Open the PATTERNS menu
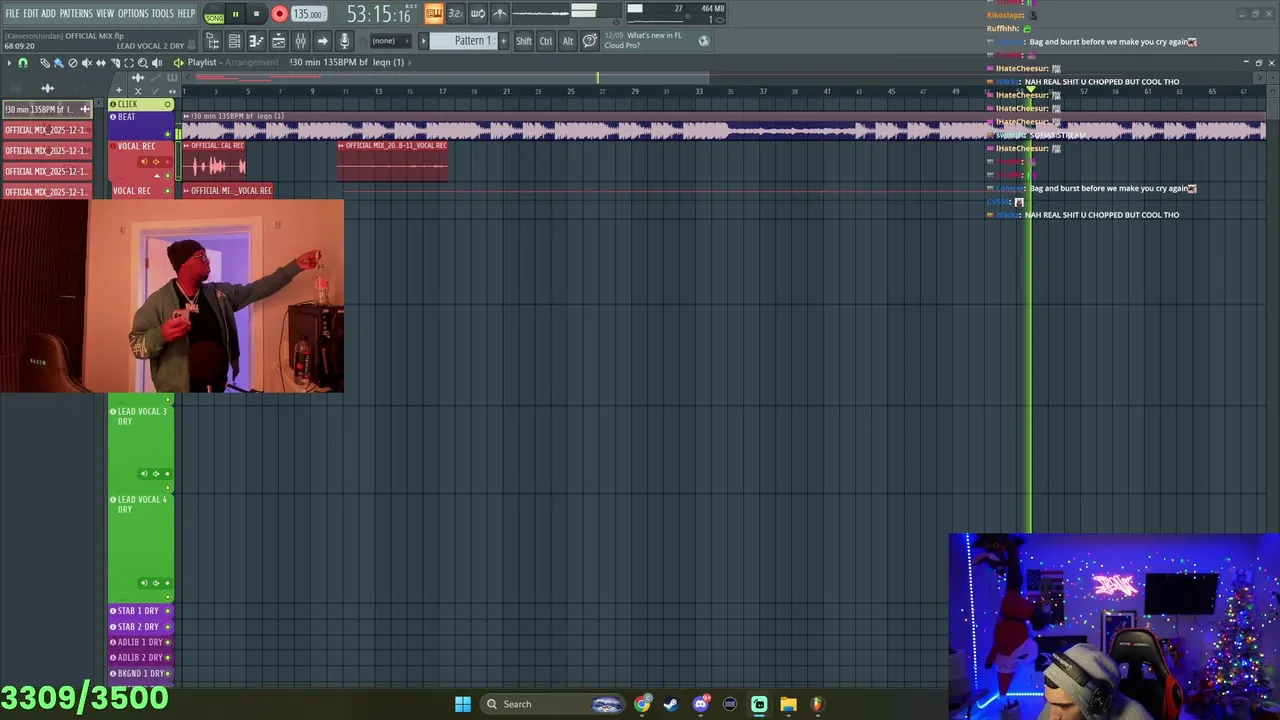Image resolution: width=1280 pixels, height=720 pixels. (76, 13)
